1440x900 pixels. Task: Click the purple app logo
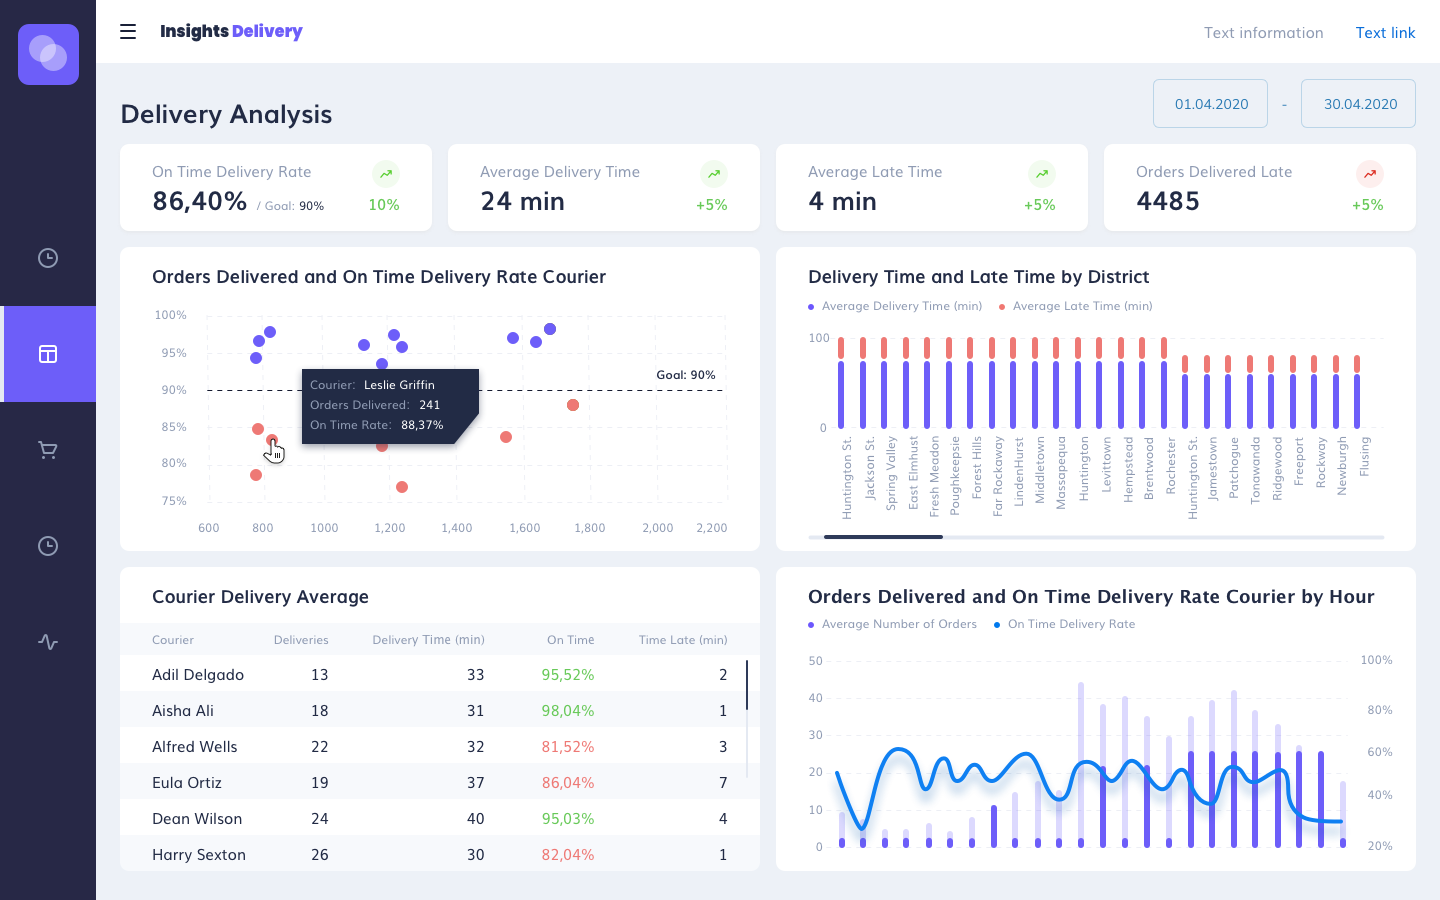point(48,54)
